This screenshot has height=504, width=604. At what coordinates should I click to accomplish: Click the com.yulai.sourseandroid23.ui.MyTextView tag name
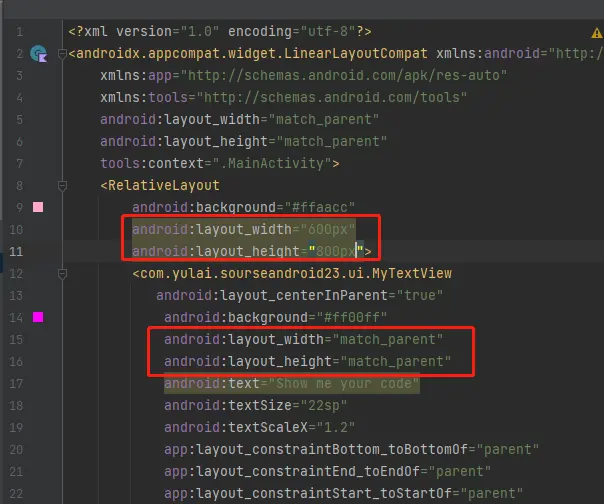click(x=296, y=274)
